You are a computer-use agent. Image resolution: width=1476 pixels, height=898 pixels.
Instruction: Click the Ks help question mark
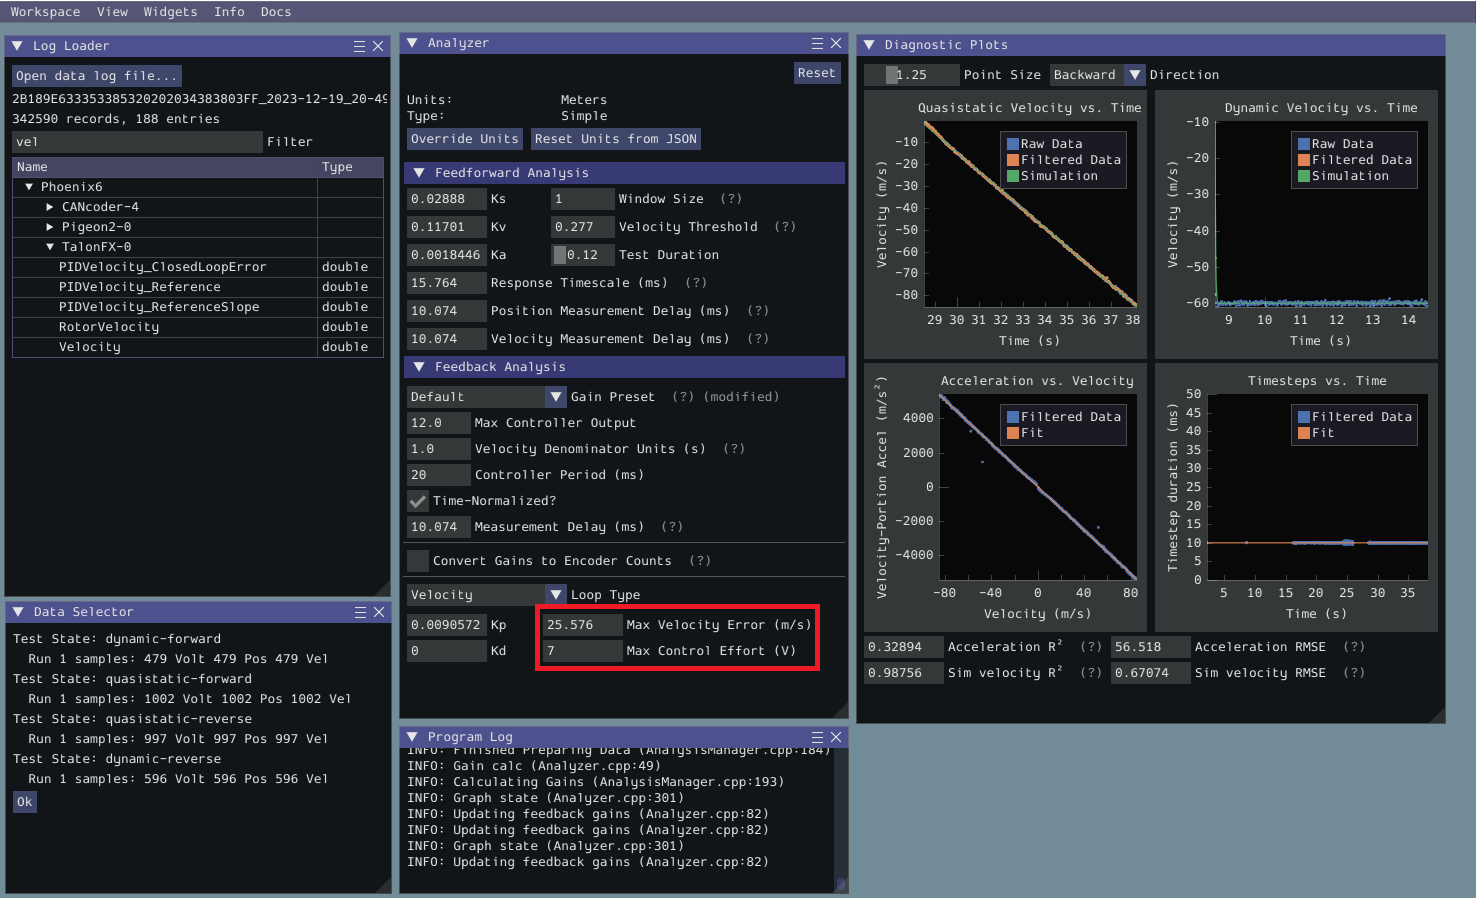pyautogui.click(x=731, y=199)
